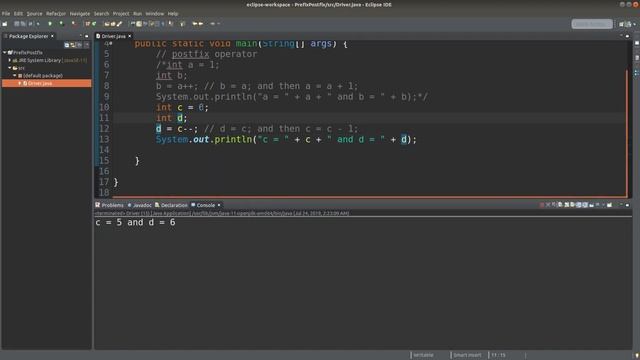Expand the JRE System Library node

click(10, 60)
